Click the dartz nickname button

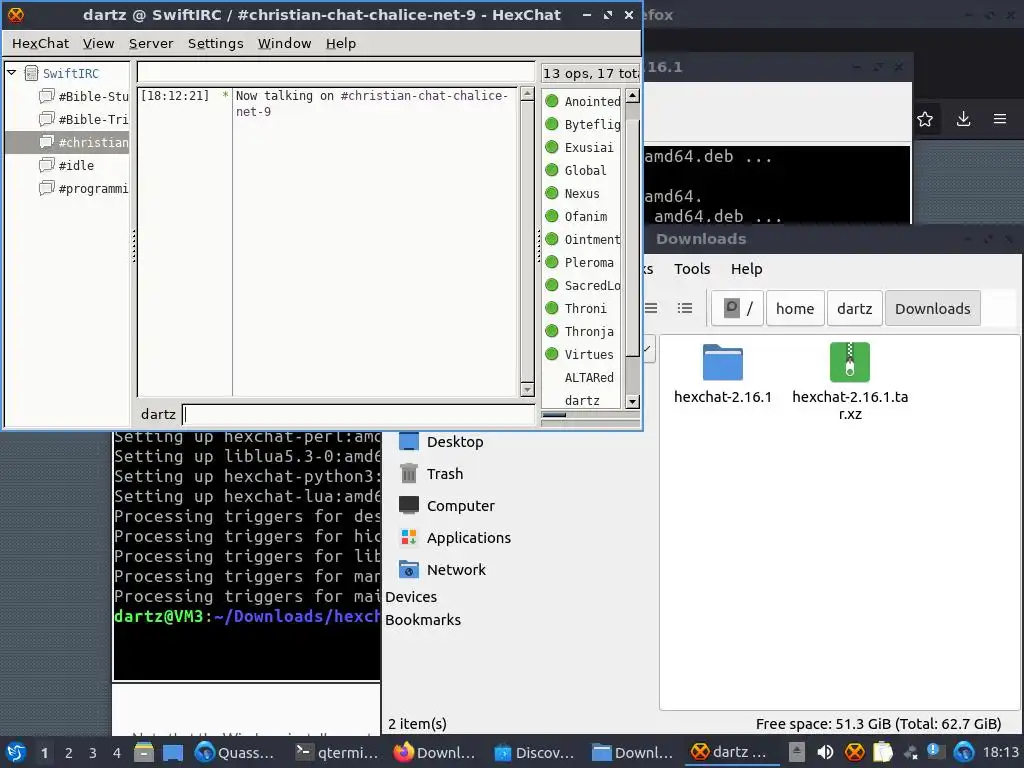(158, 414)
